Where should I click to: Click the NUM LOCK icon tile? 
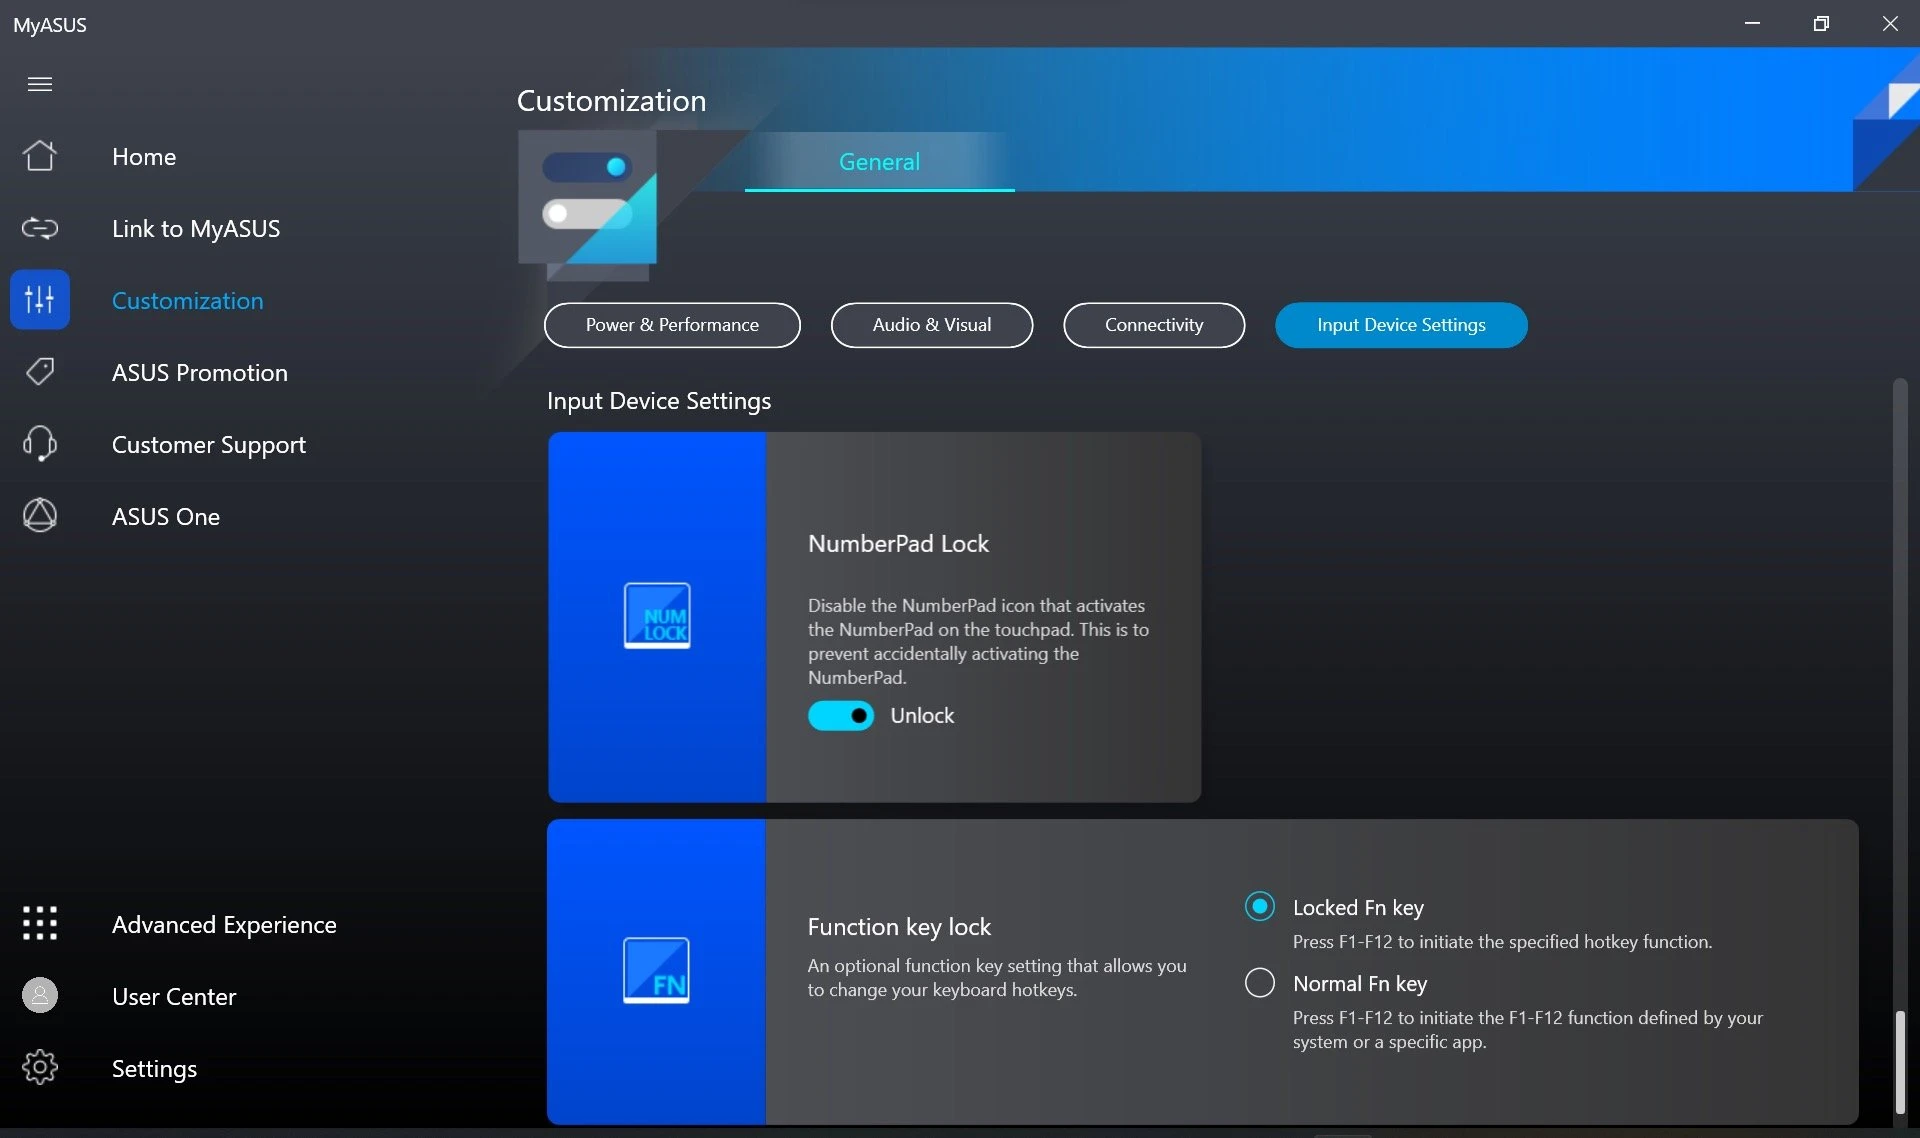coord(656,616)
